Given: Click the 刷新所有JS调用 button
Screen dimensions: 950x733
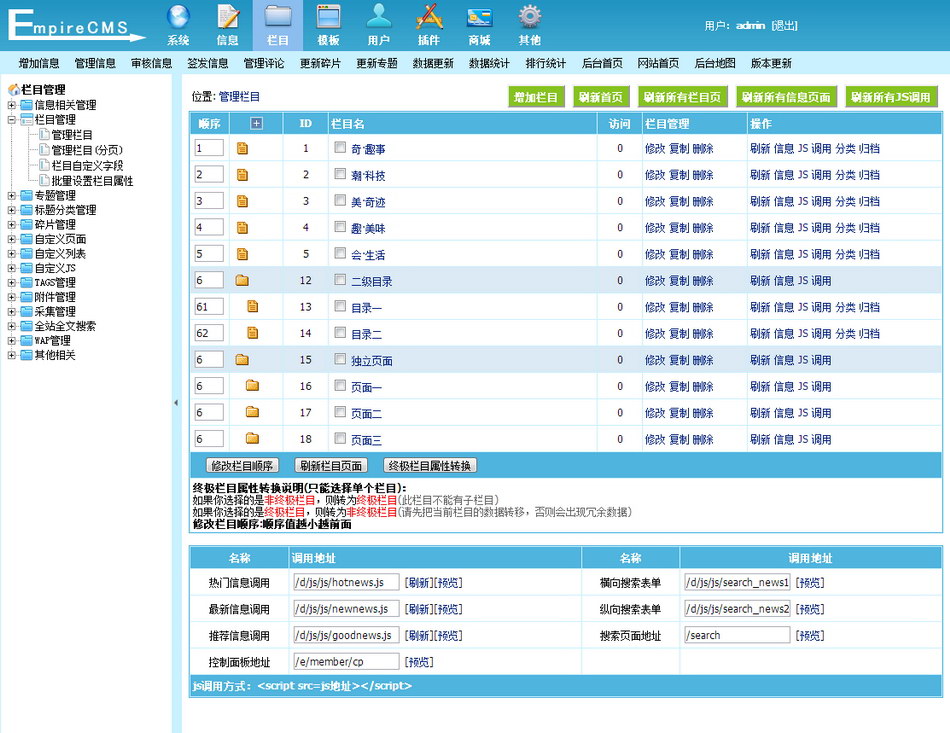Looking at the screenshot, I should click(891, 97).
